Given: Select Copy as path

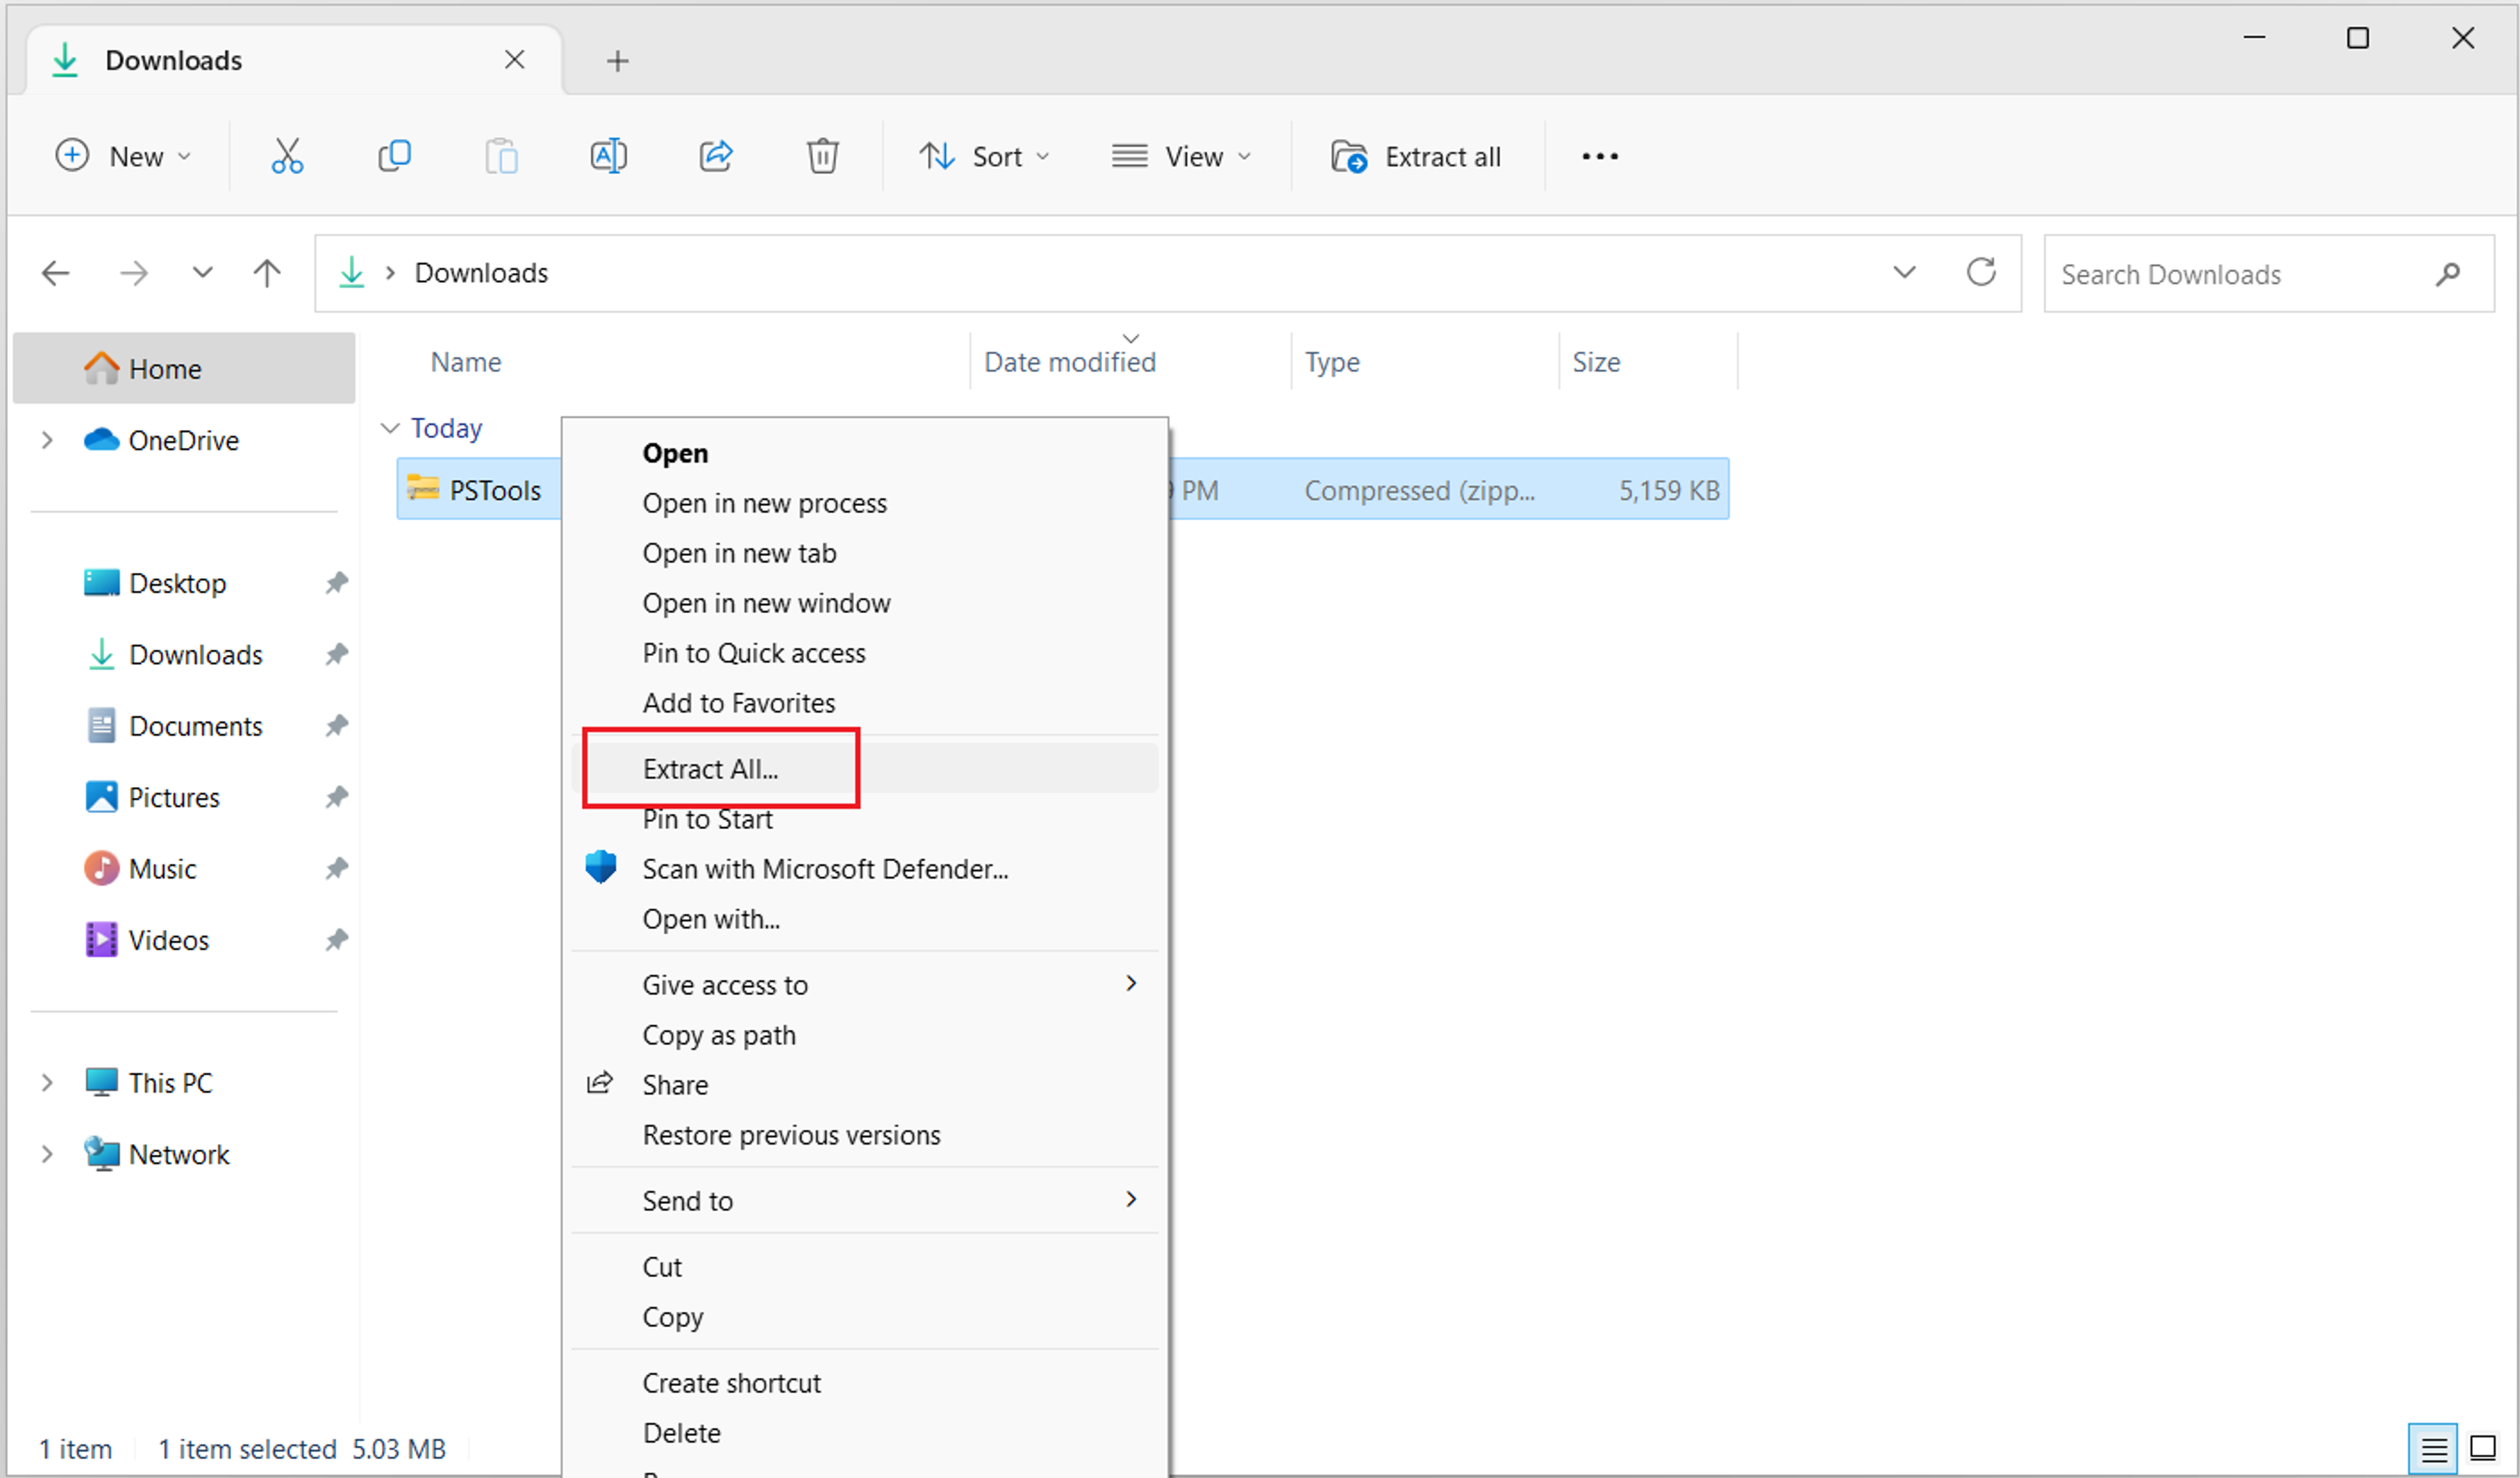Looking at the screenshot, I should (x=866, y=1035).
